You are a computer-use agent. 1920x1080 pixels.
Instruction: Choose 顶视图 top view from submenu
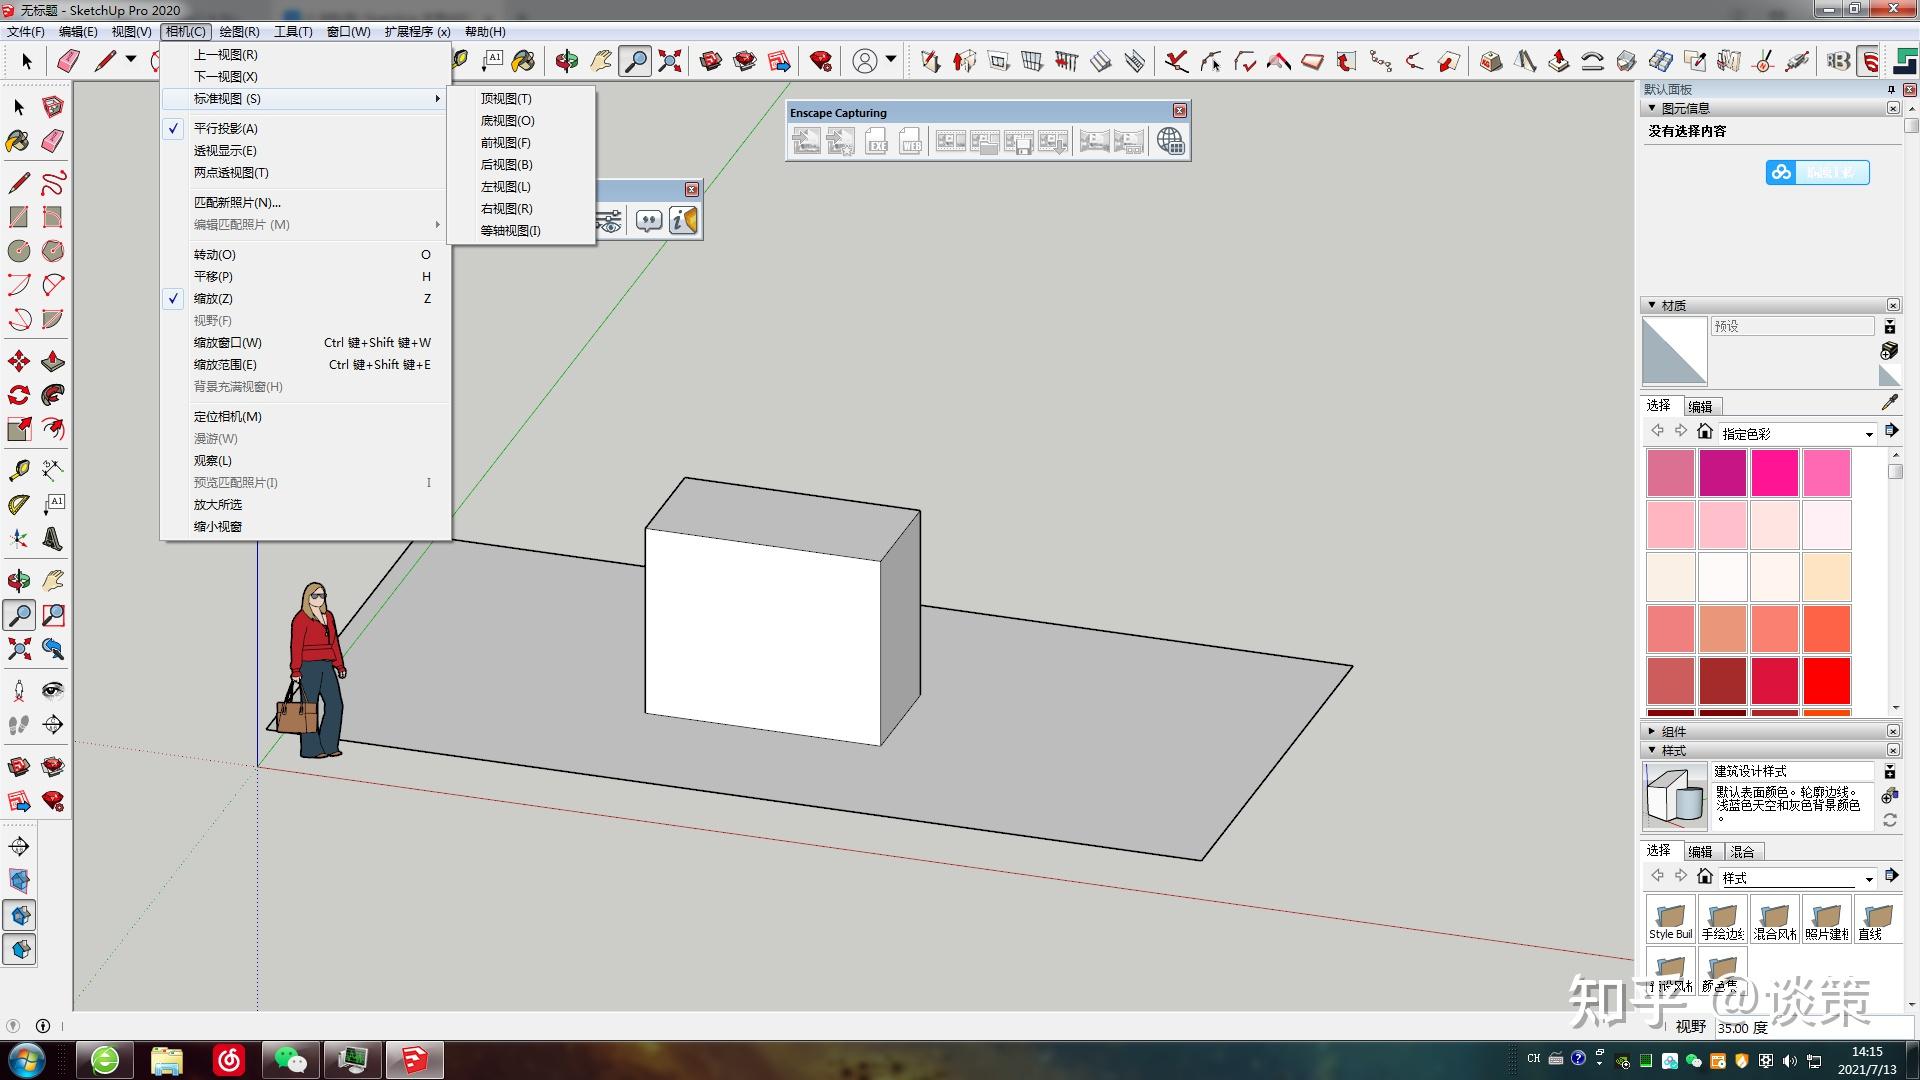(506, 98)
